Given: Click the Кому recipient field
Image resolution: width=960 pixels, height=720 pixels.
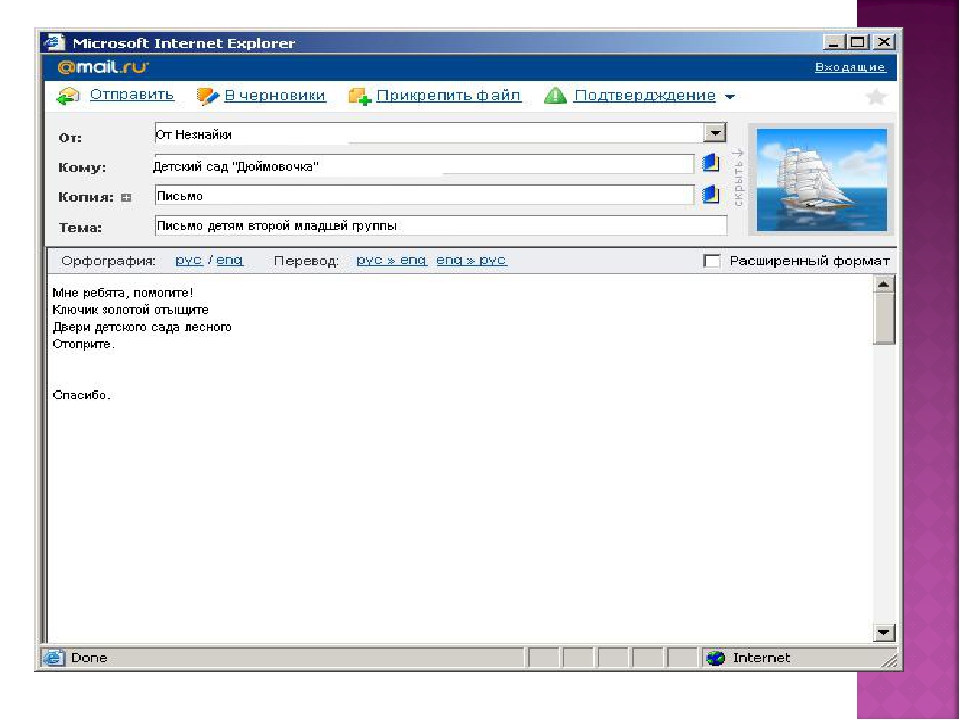Looking at the screenshot, I should pyautogui.click(x=423, y=165).
